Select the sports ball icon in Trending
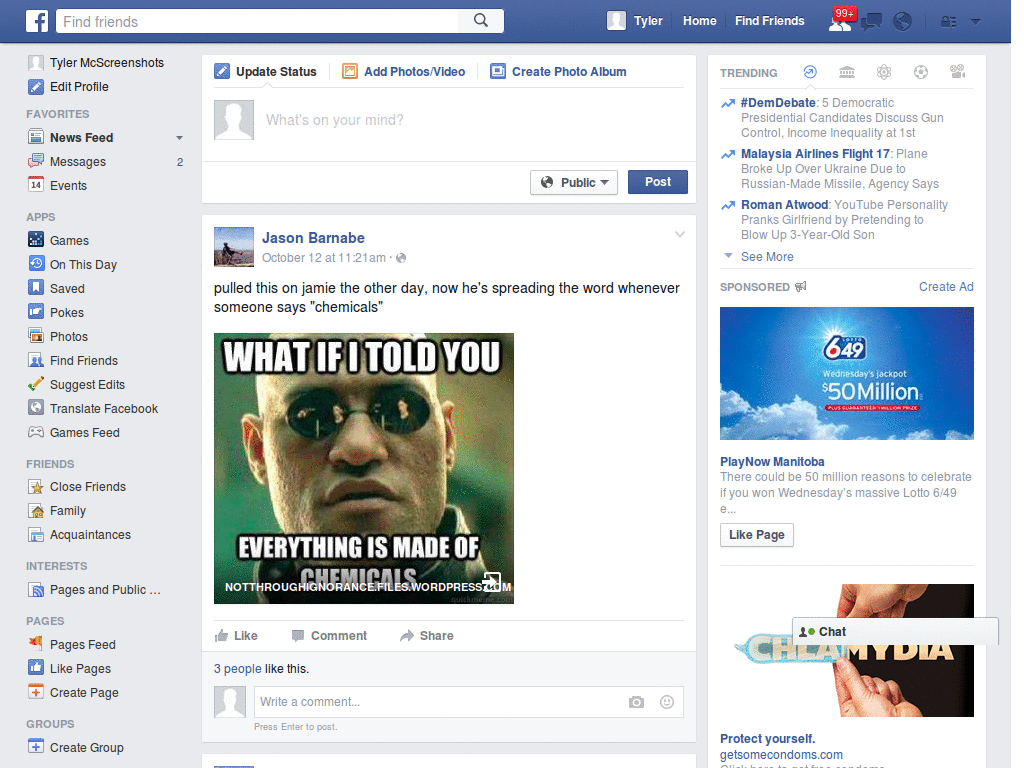 (x=921, y=72)
